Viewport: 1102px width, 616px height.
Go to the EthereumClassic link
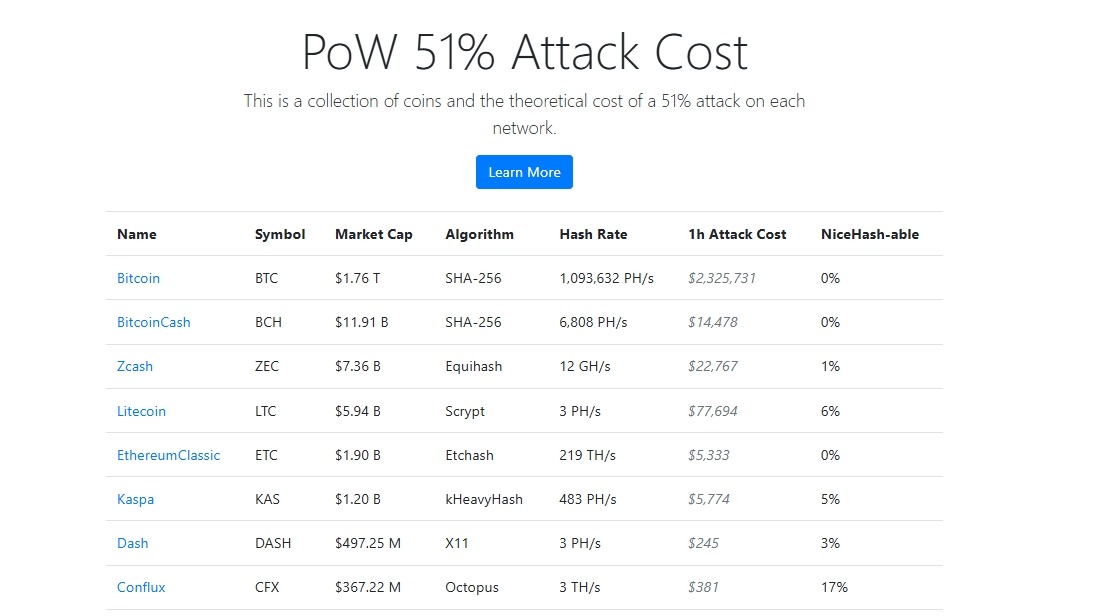[x=168, y=455]
